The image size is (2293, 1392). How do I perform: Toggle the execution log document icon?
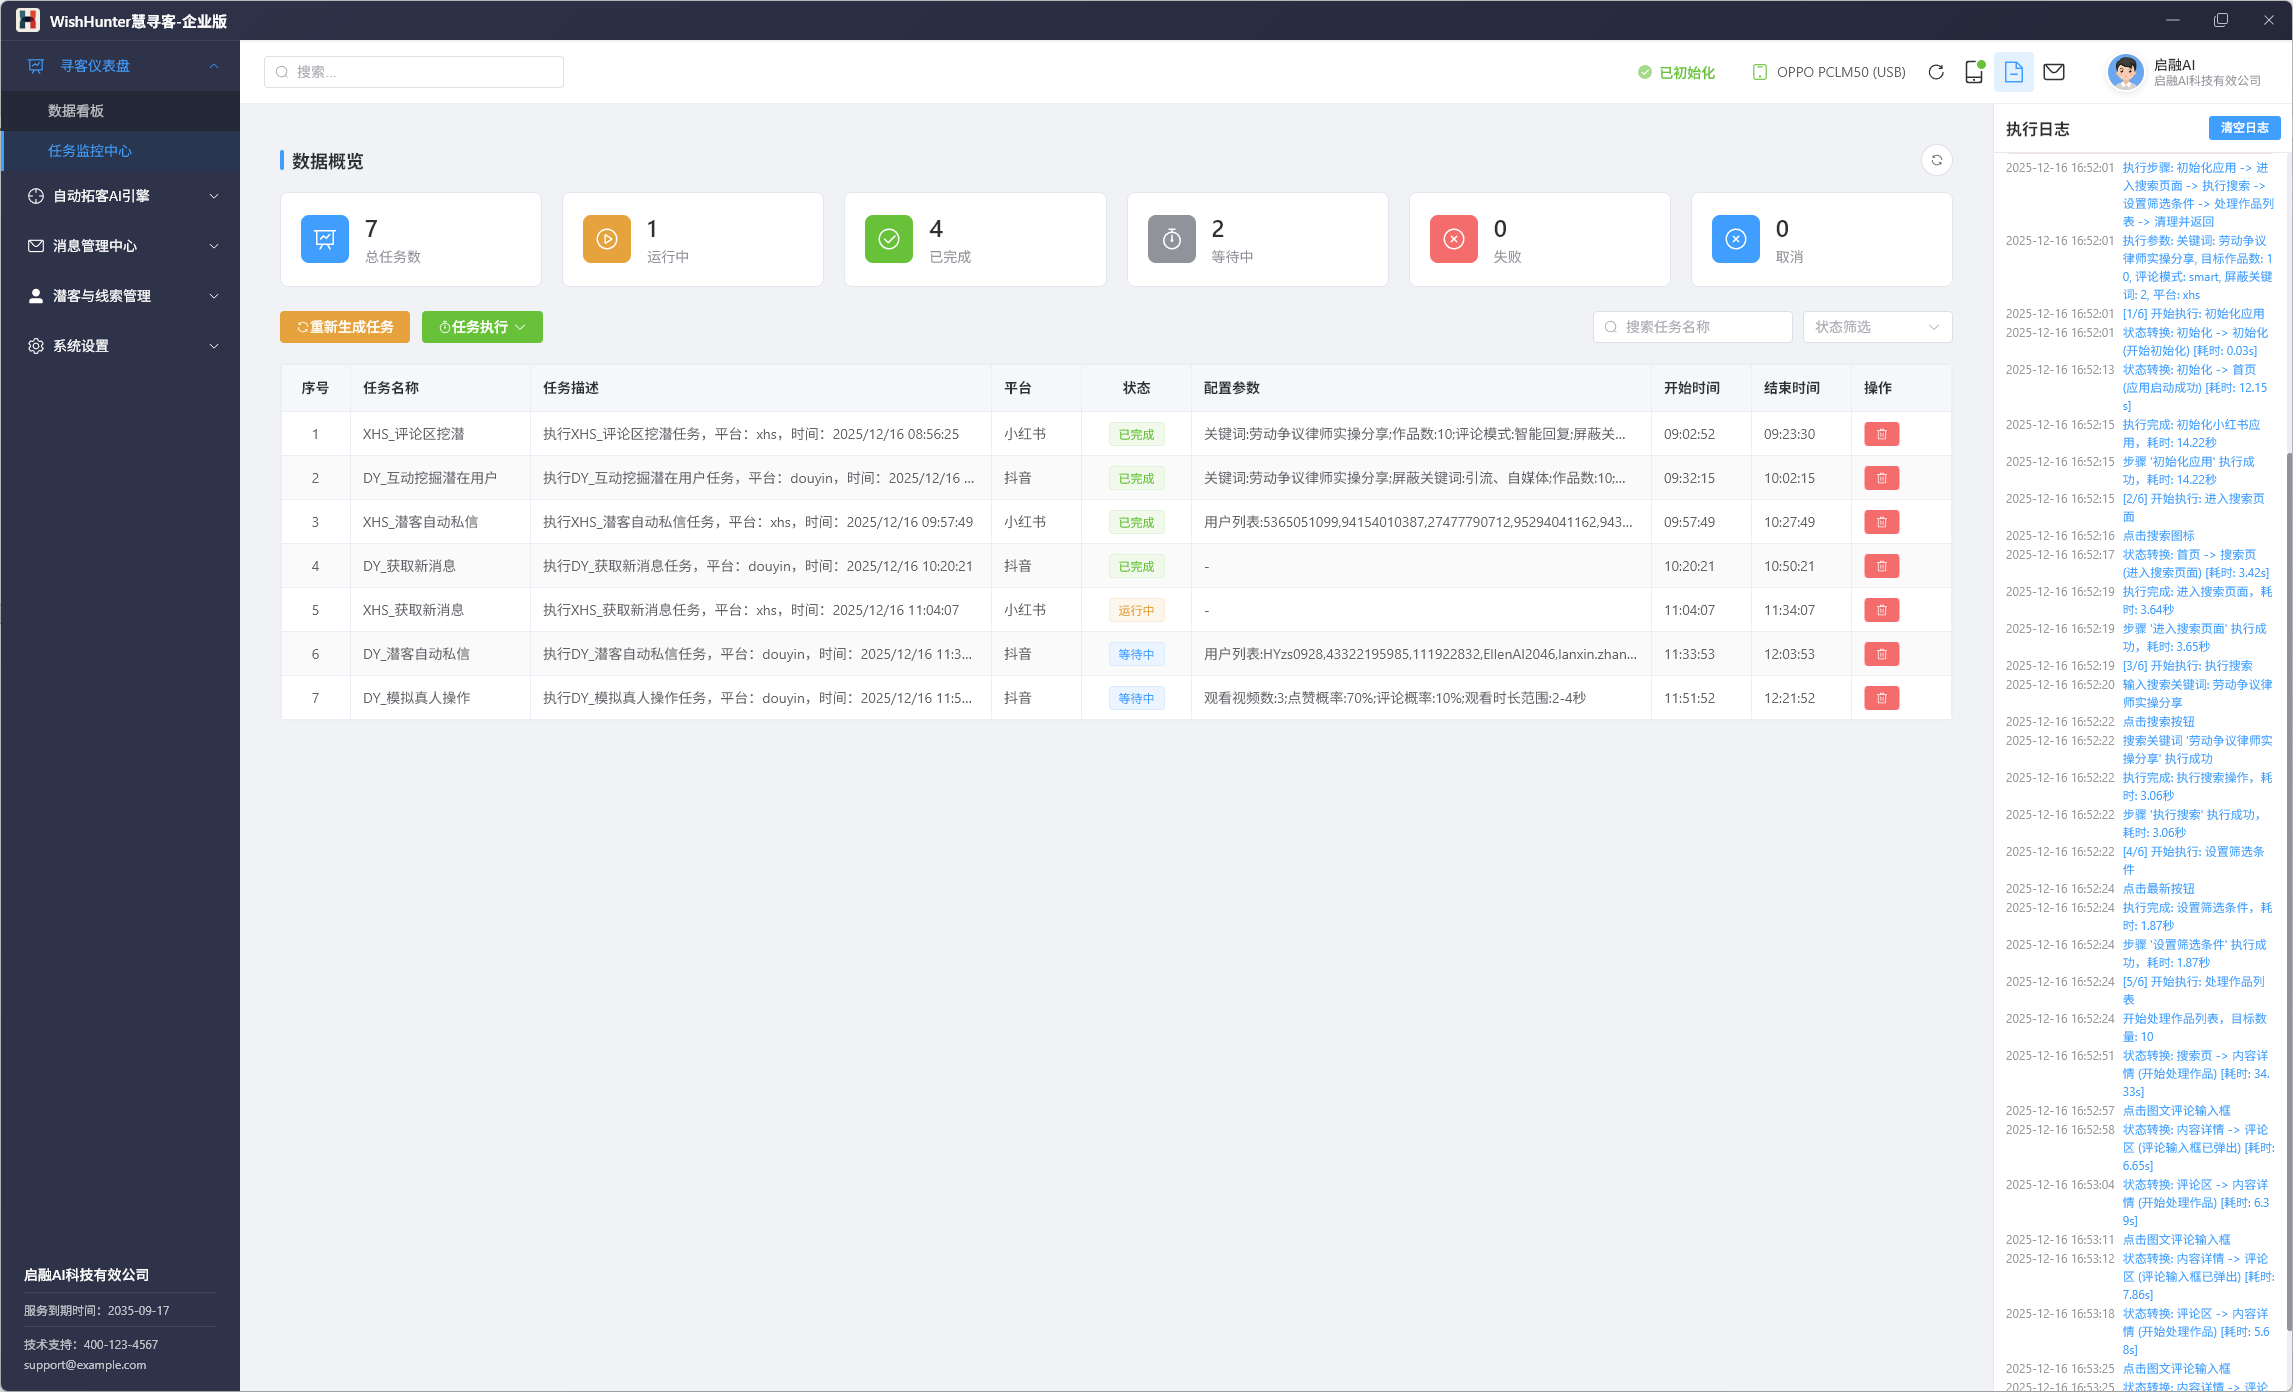(2014, 72)
